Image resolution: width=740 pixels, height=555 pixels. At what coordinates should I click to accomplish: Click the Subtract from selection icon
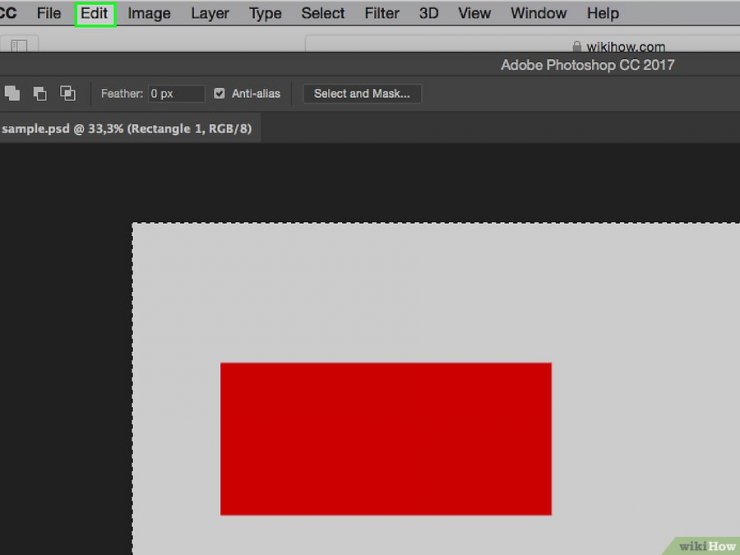tap(40, 93)
